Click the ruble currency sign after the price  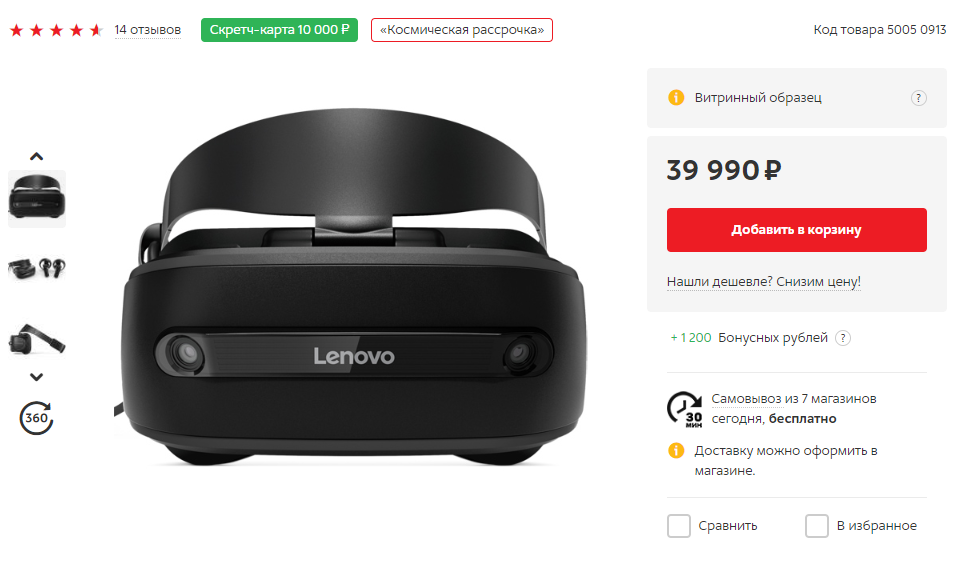772,170
